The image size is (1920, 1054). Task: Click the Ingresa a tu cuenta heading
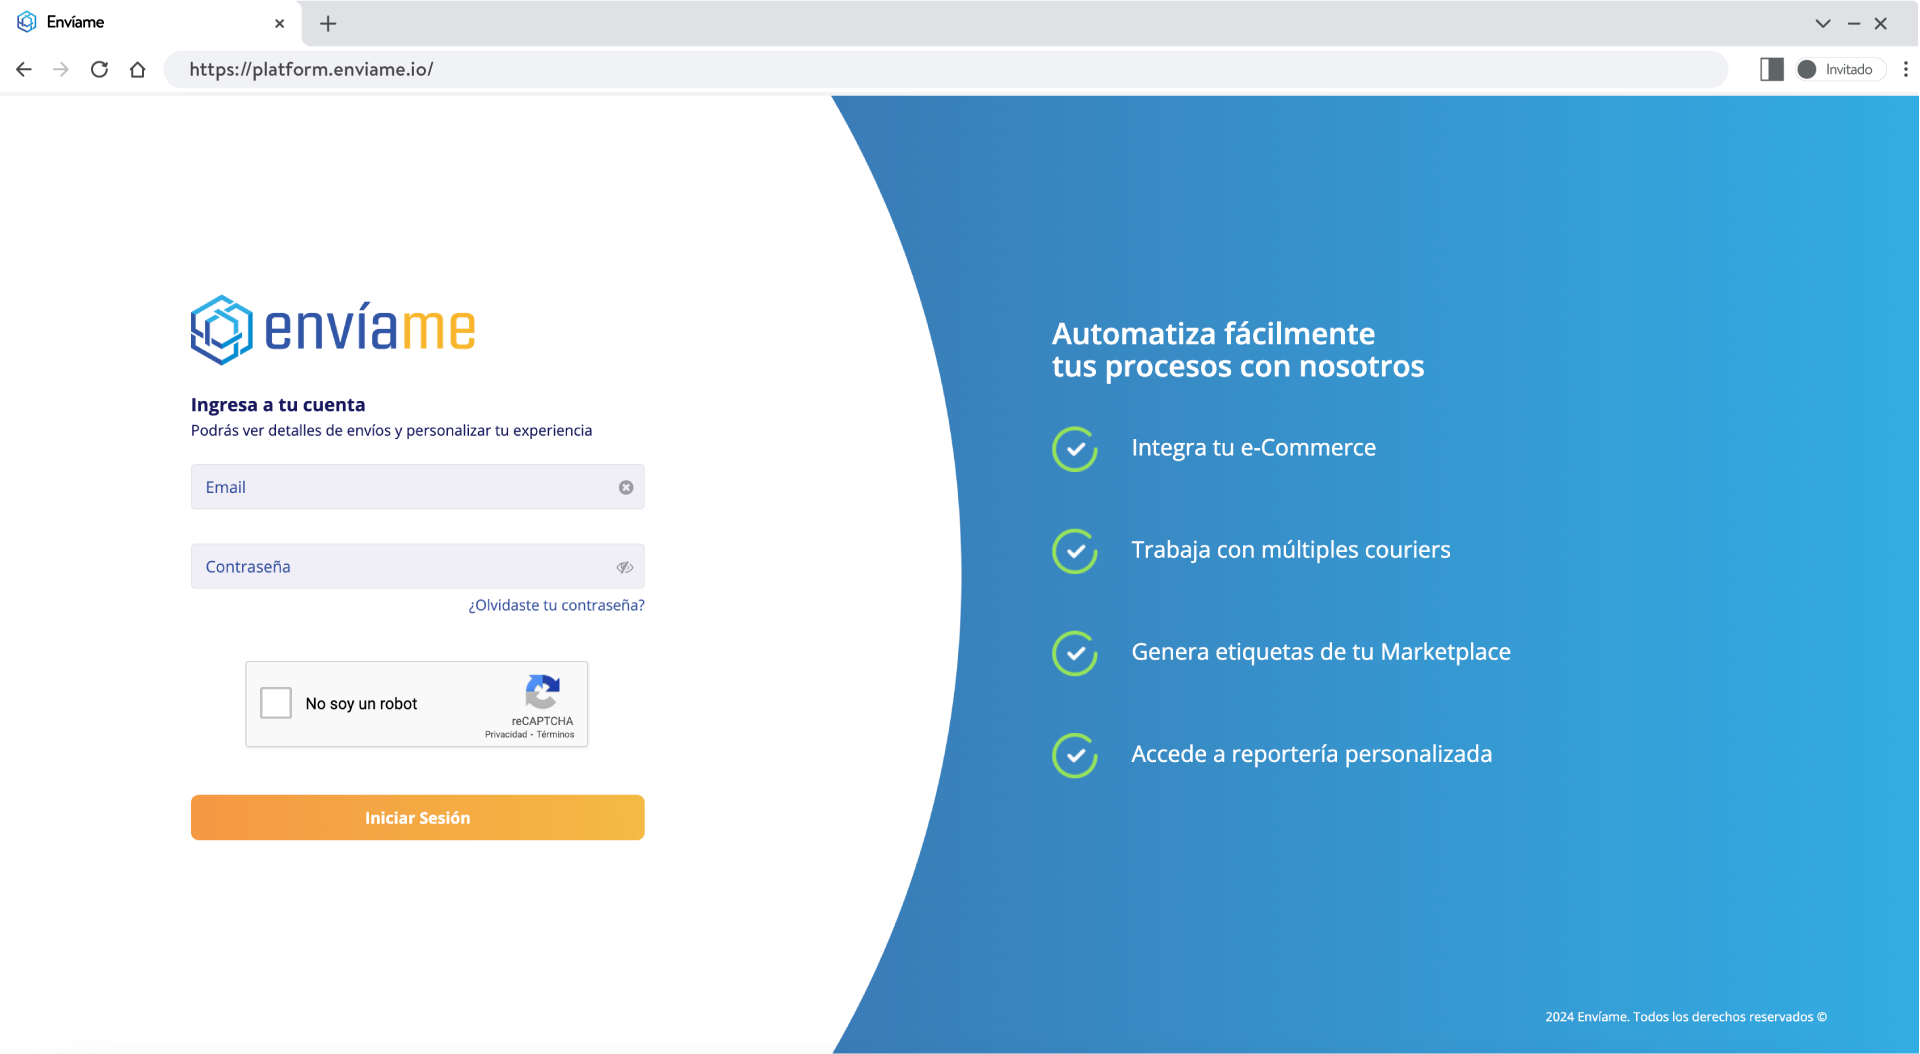(278, 404)
